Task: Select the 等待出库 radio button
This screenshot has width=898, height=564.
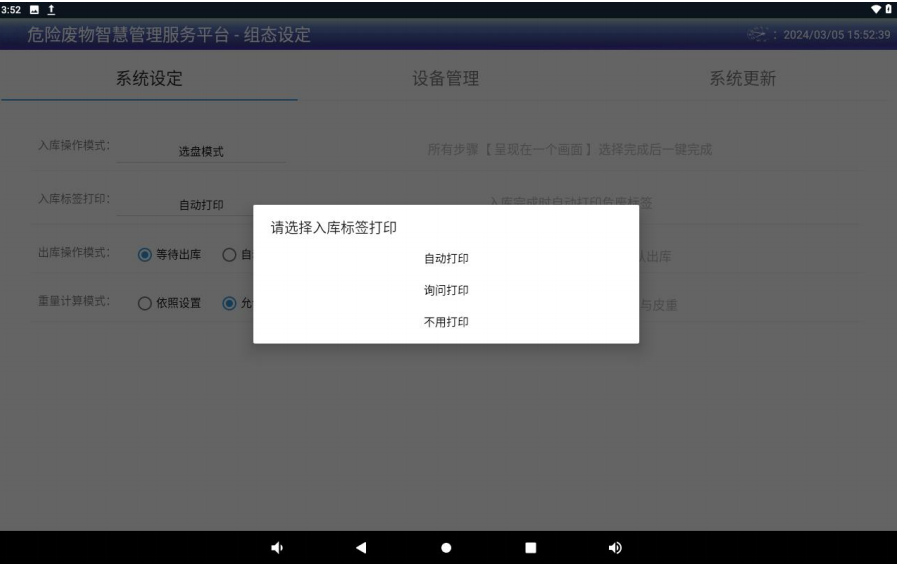Action: tap(146, 255)
